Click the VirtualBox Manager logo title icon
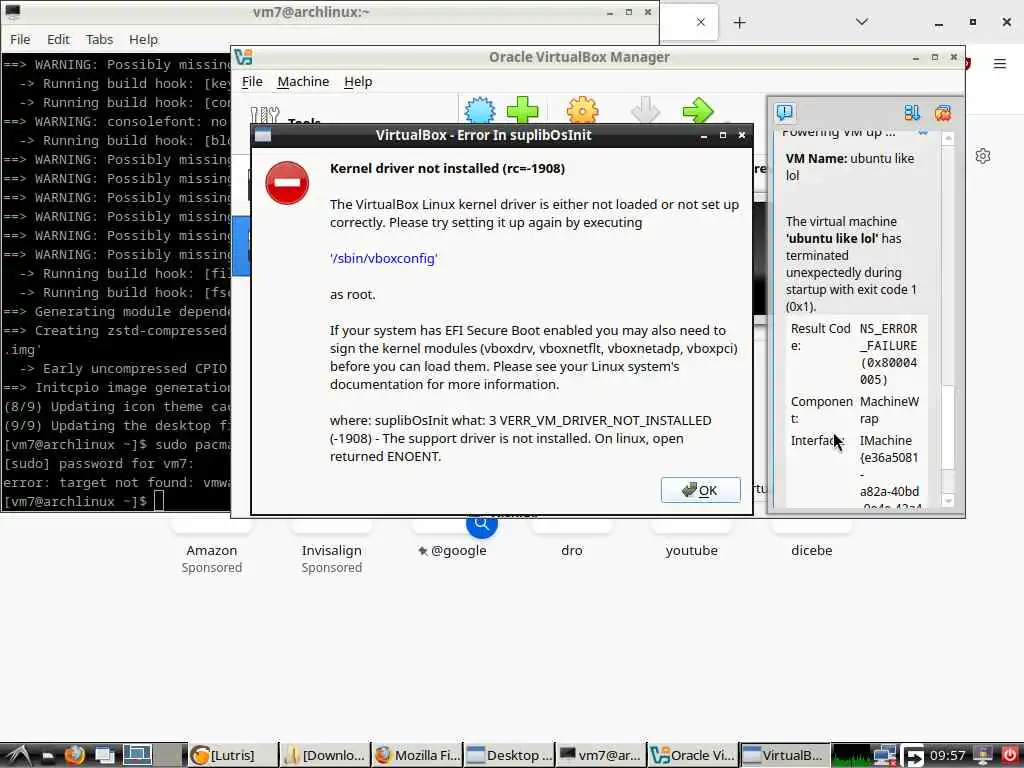This screenshot has width=1024, height=768. [244, 57]
